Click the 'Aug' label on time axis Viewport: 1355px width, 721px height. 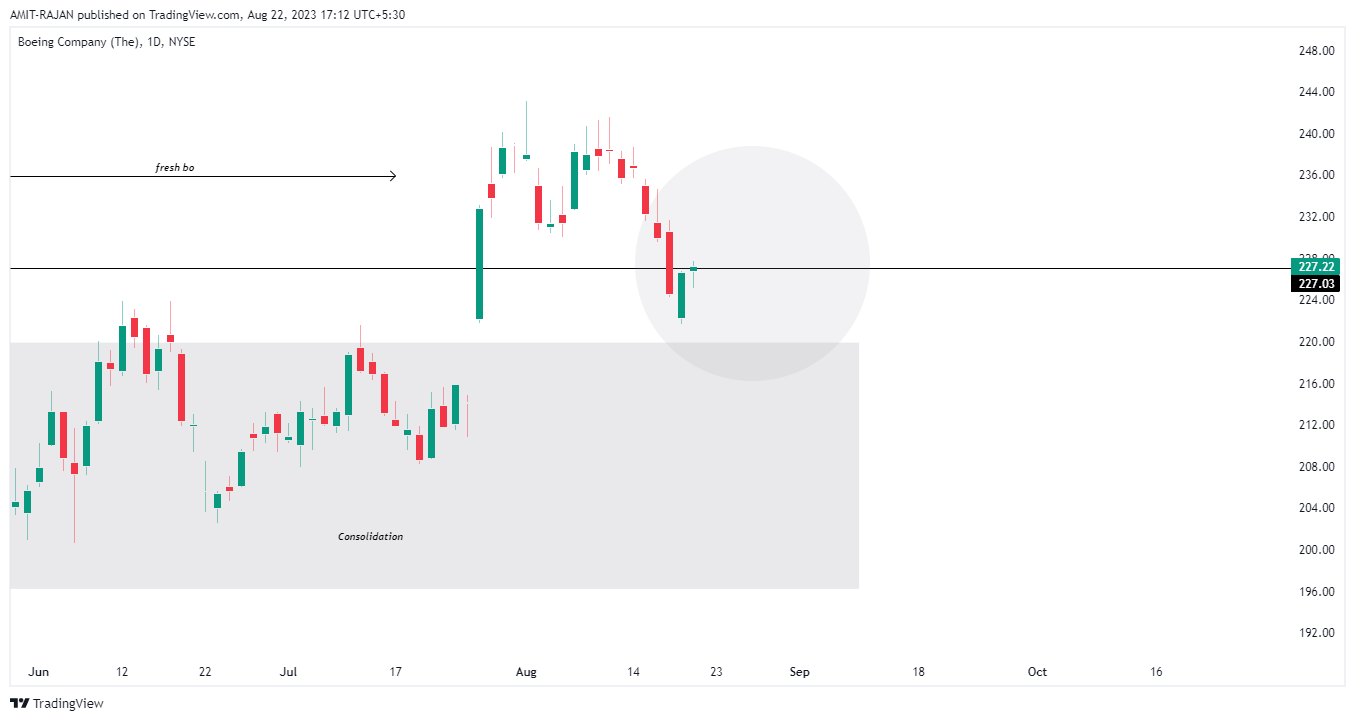(526, 672)
